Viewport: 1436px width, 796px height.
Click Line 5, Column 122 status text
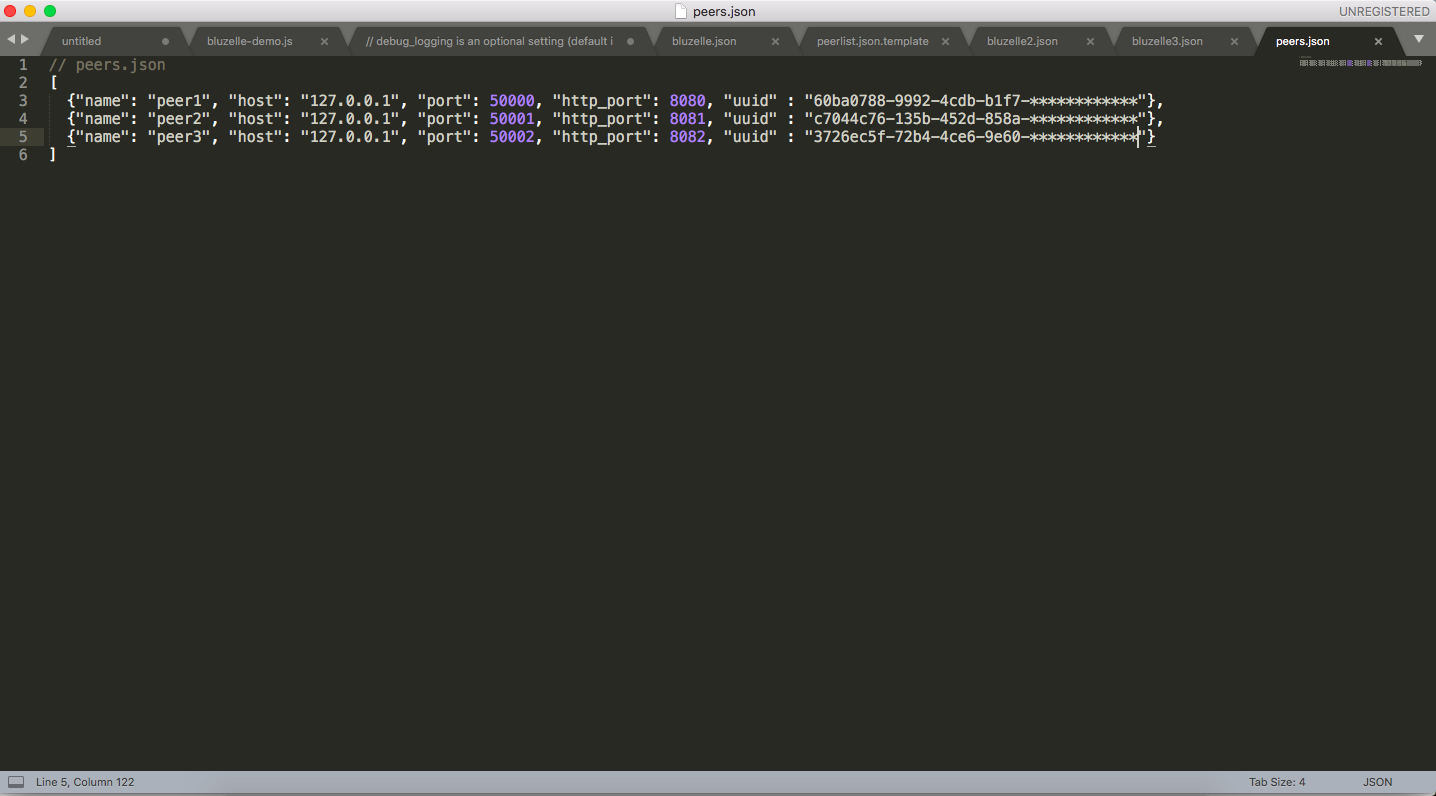(x=85, y=782)
